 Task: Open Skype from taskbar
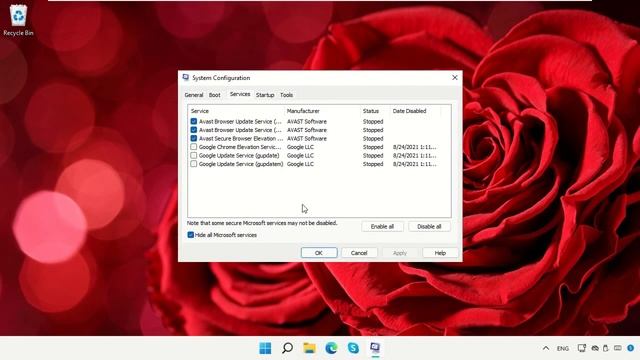(353, 348)
